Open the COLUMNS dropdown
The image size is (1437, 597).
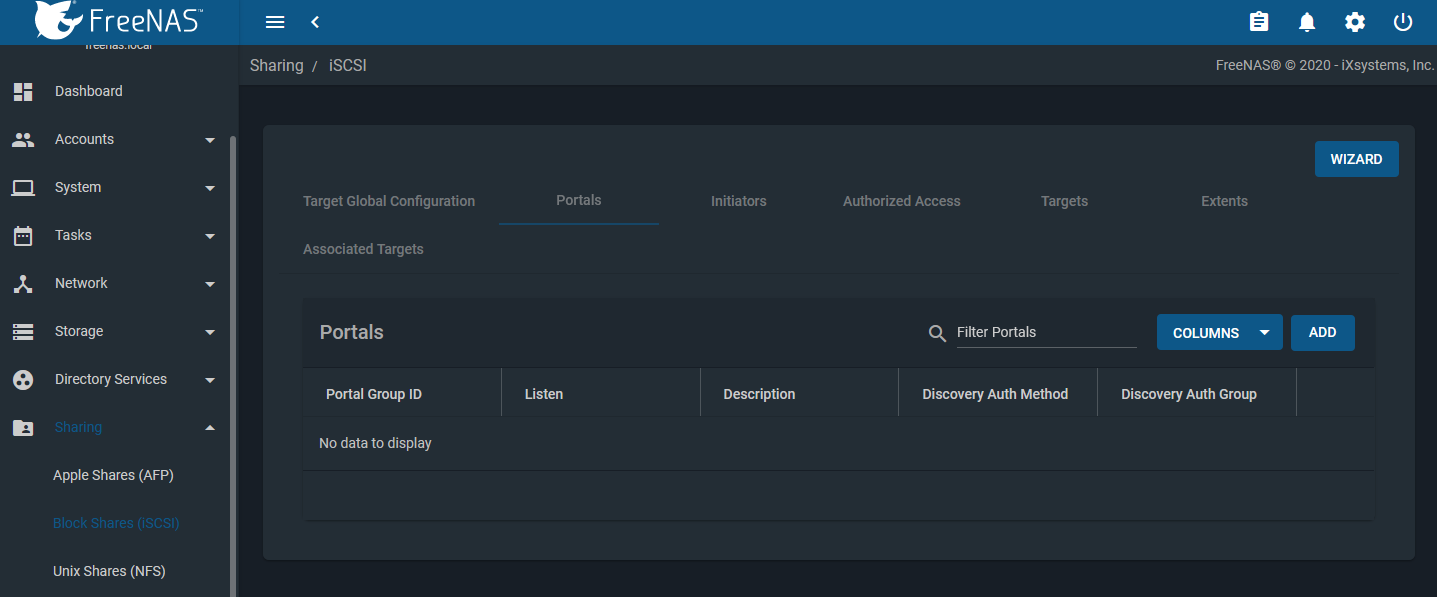1219,333
